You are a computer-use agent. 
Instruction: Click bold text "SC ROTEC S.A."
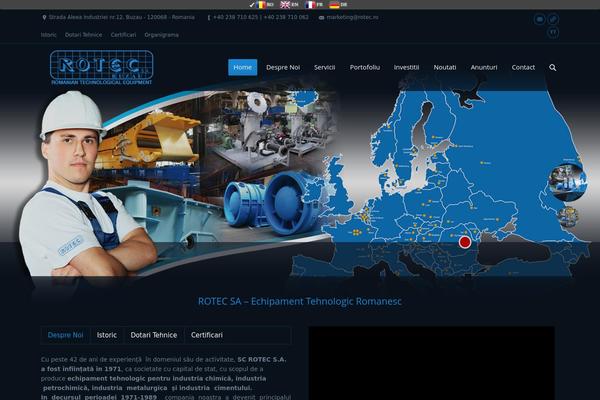262,359
